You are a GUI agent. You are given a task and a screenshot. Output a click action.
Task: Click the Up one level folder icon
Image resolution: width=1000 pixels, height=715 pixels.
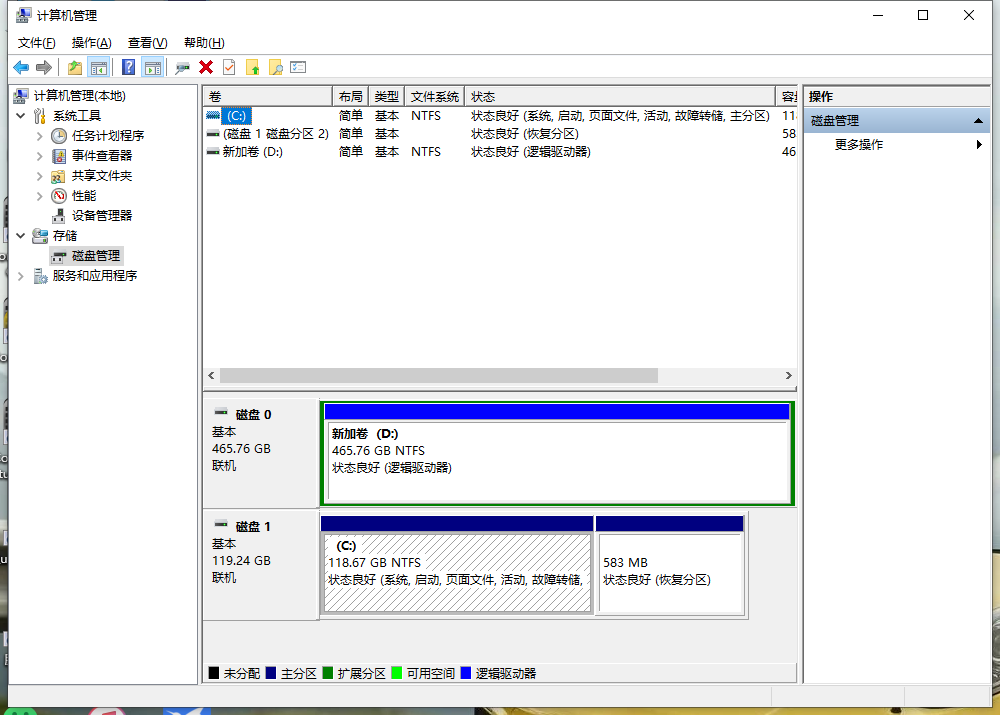click(75, 67)
